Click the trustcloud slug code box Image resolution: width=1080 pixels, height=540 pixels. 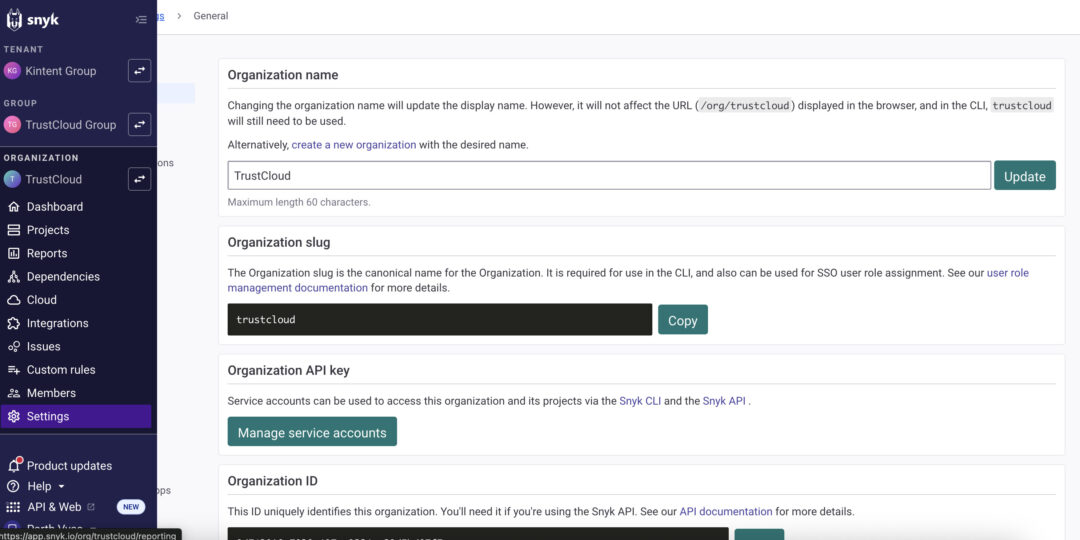pos(439,320)
